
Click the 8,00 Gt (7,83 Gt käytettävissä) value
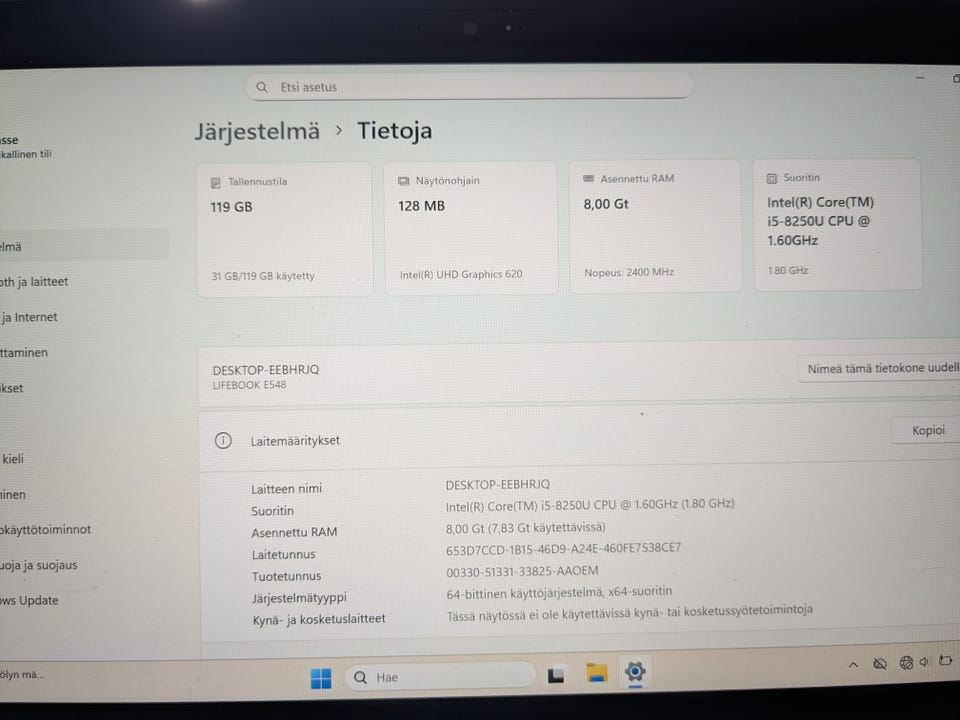coord(525,528)
